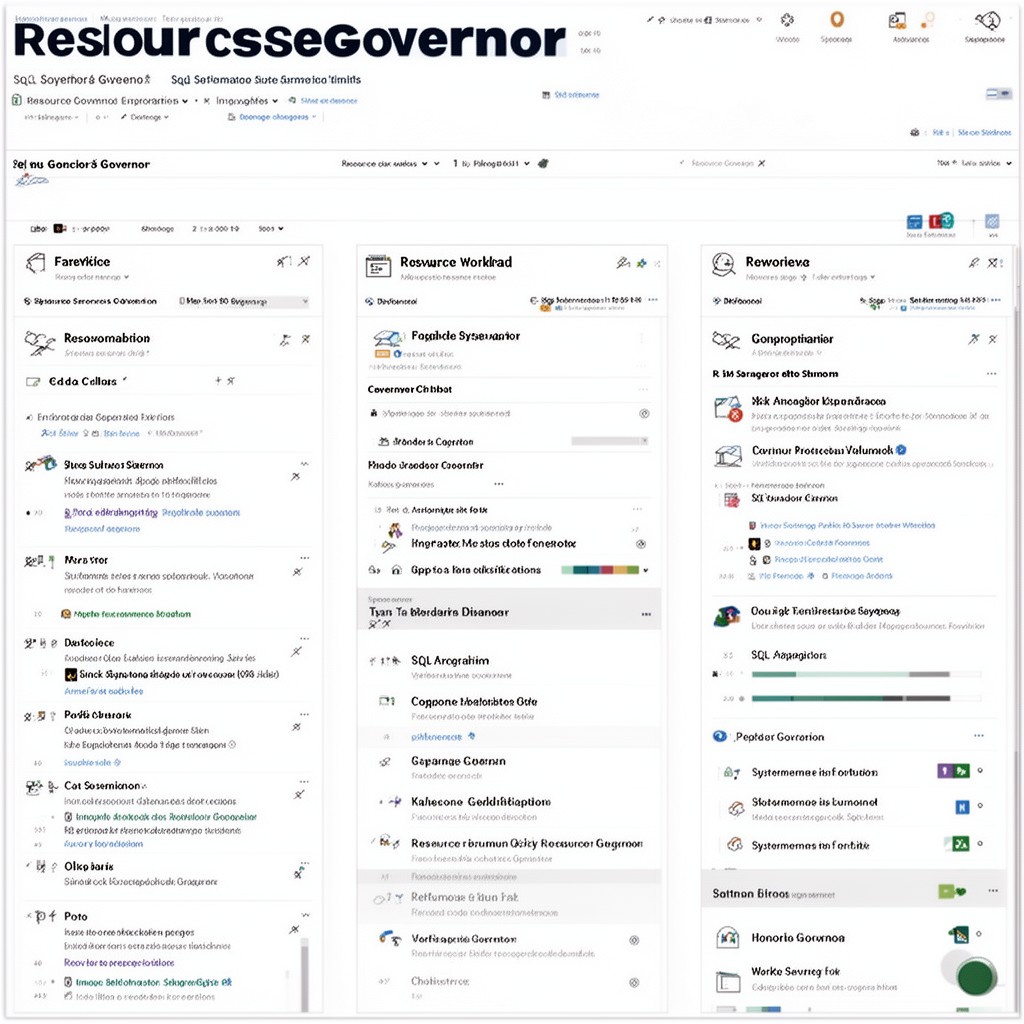This screenshot has height=1024, width=1024.
Task: Expand the Poto item chevron
Action: (x=305, y=915)
